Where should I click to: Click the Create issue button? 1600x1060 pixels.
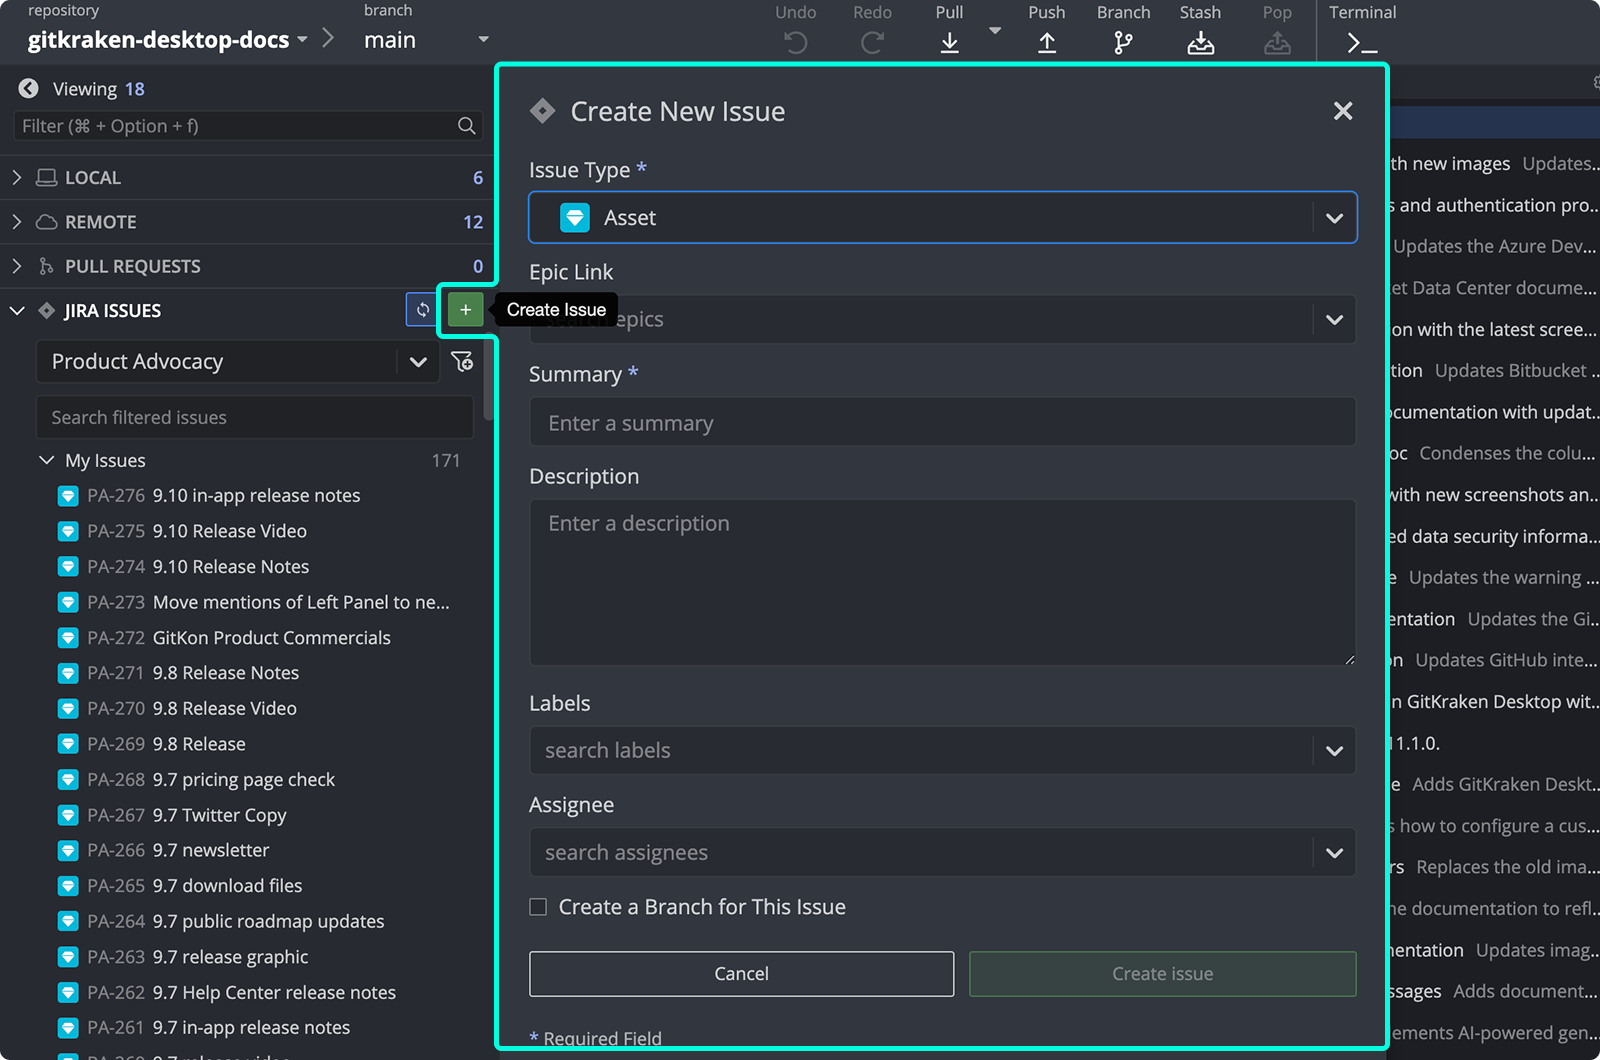(x=1162, y=973)
